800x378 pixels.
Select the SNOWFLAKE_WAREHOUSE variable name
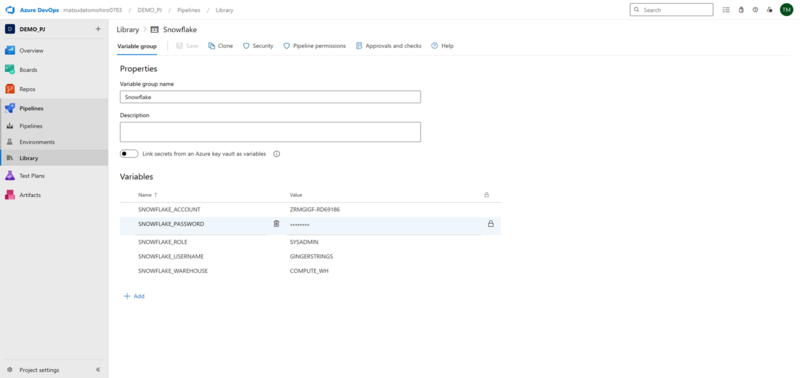pyautogui.click(x=173, y=271)
